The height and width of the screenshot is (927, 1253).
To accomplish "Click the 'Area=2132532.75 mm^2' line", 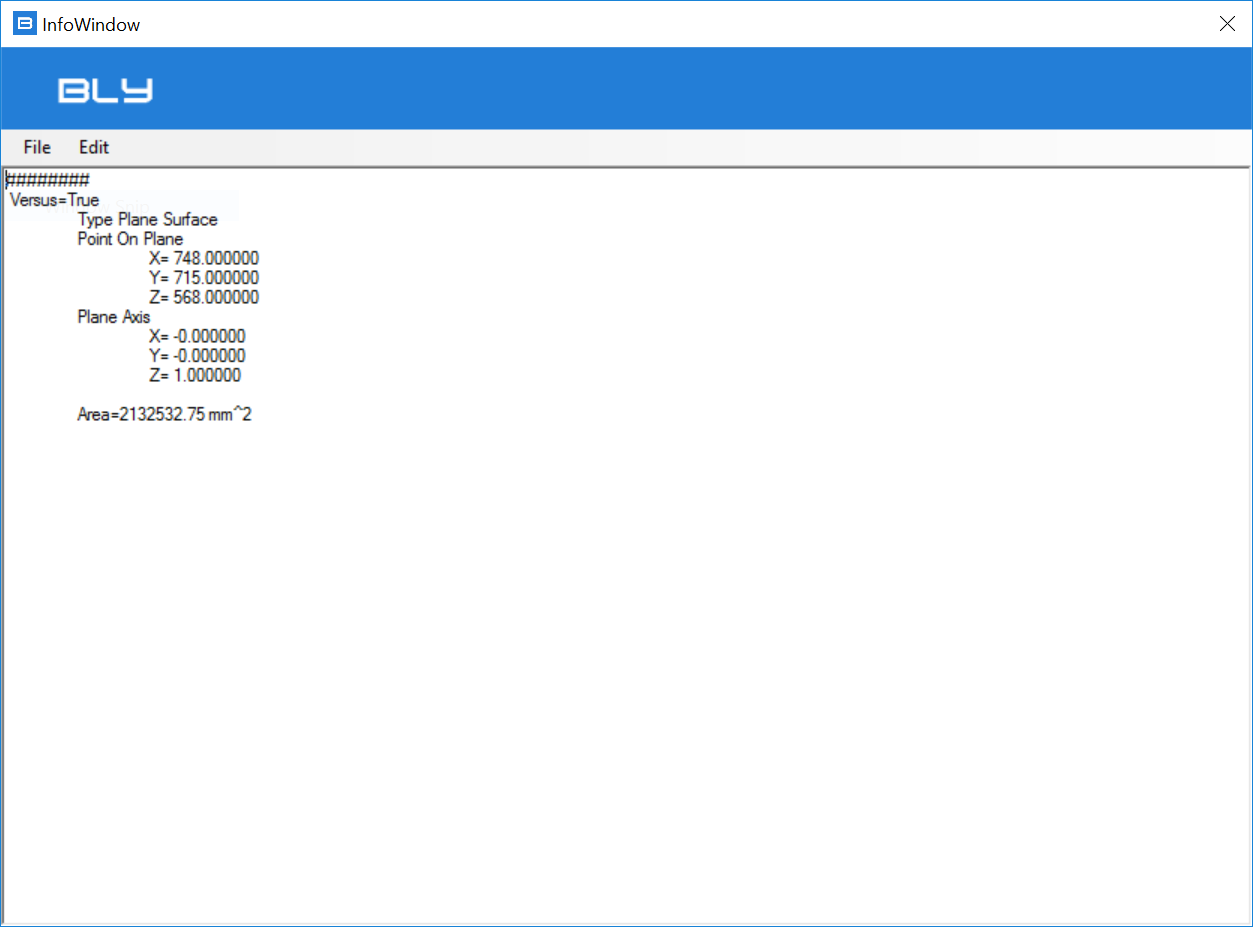I will [165, 414].
